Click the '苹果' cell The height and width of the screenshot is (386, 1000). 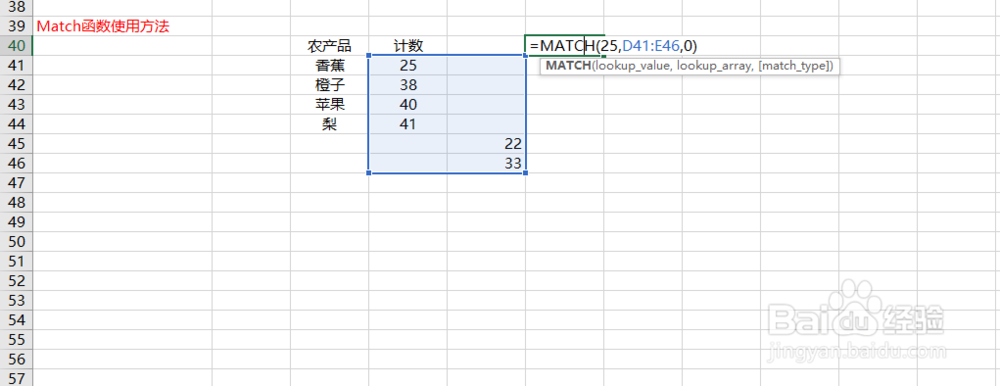point(329,105)
